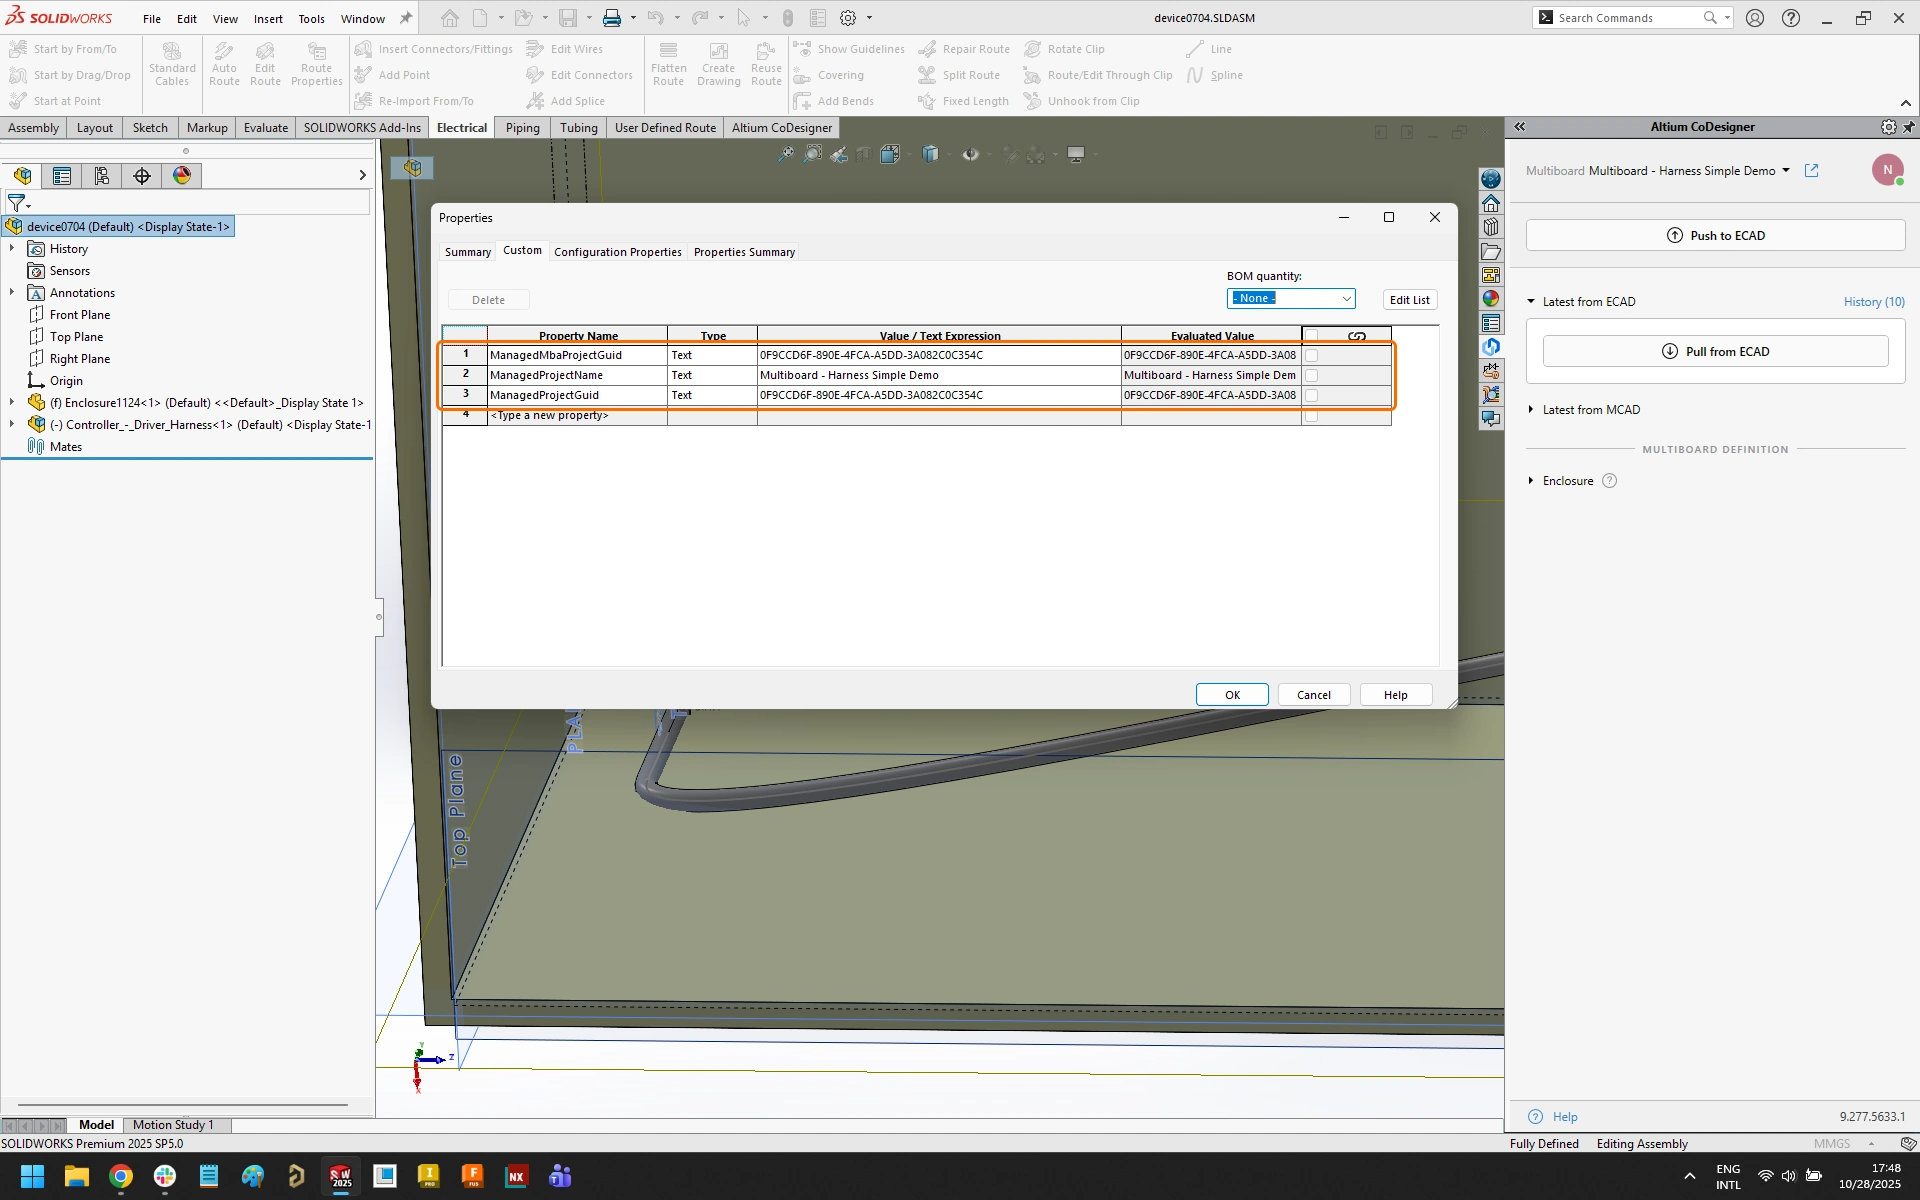The image size is (1920, 1200).
Task: Expand the History tree node
Action: coord(12,249)
